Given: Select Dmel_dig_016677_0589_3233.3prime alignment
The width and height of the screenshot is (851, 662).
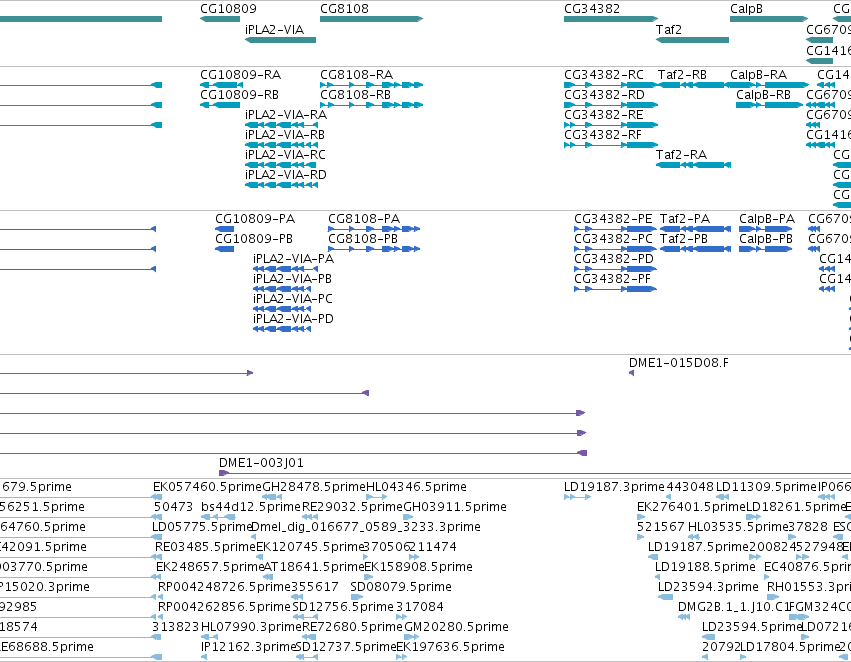Looking at the screenshot, I should coord(366,527).
